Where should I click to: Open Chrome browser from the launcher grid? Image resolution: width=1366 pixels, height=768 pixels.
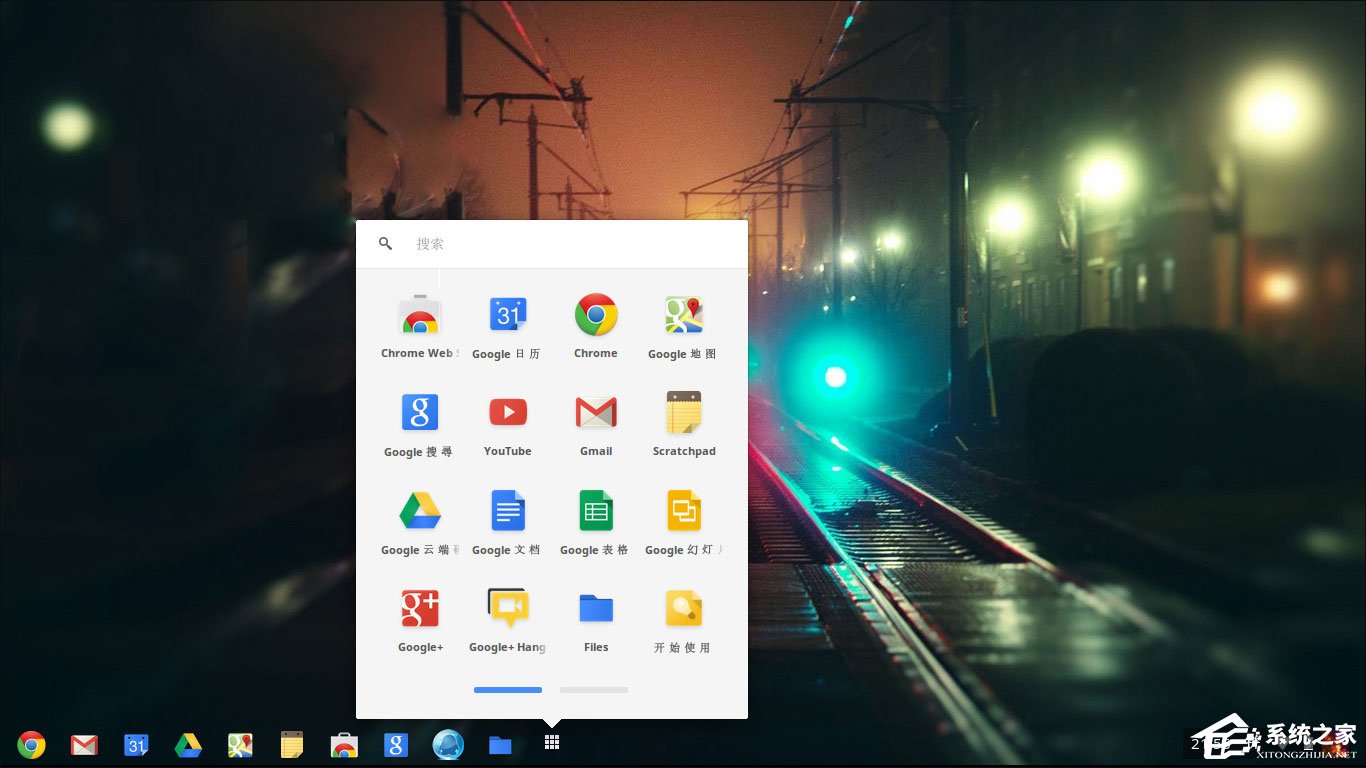[x=595, y=314]
